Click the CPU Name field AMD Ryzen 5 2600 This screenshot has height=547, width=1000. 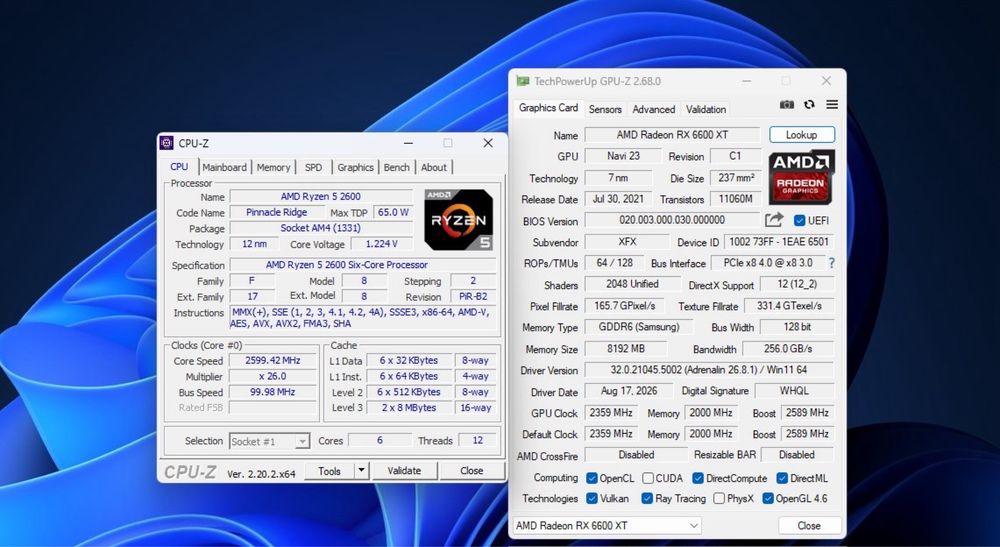[321, 196]
